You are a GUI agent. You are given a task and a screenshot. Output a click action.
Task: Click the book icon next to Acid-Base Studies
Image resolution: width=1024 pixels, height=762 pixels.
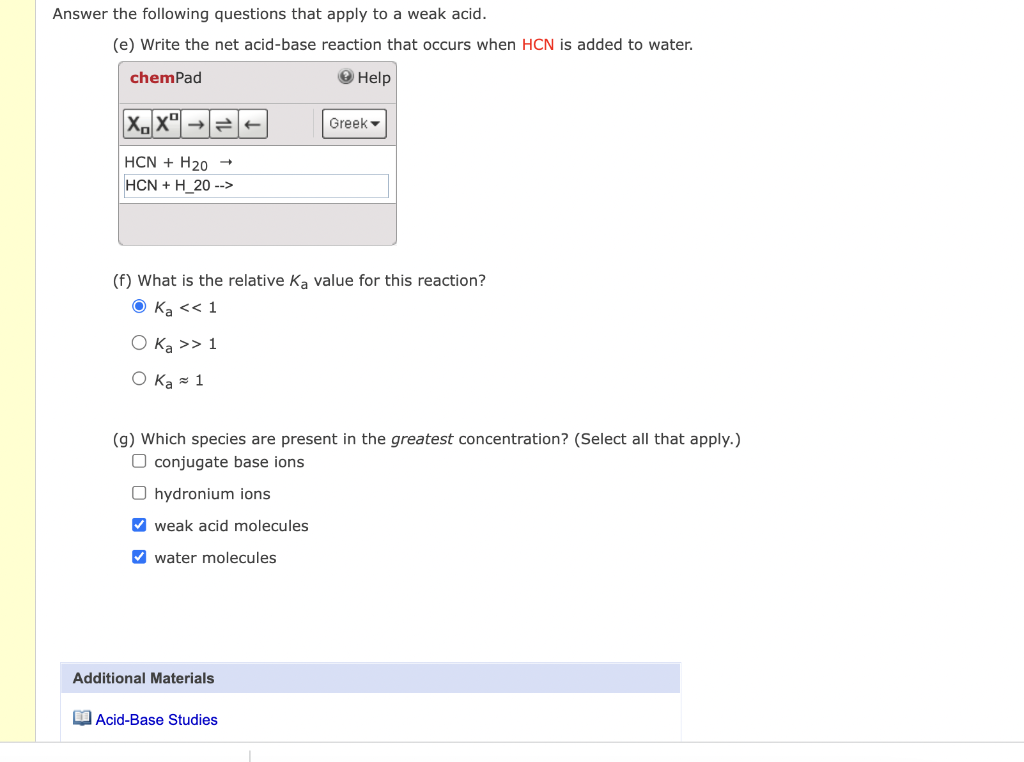[81, 717]
